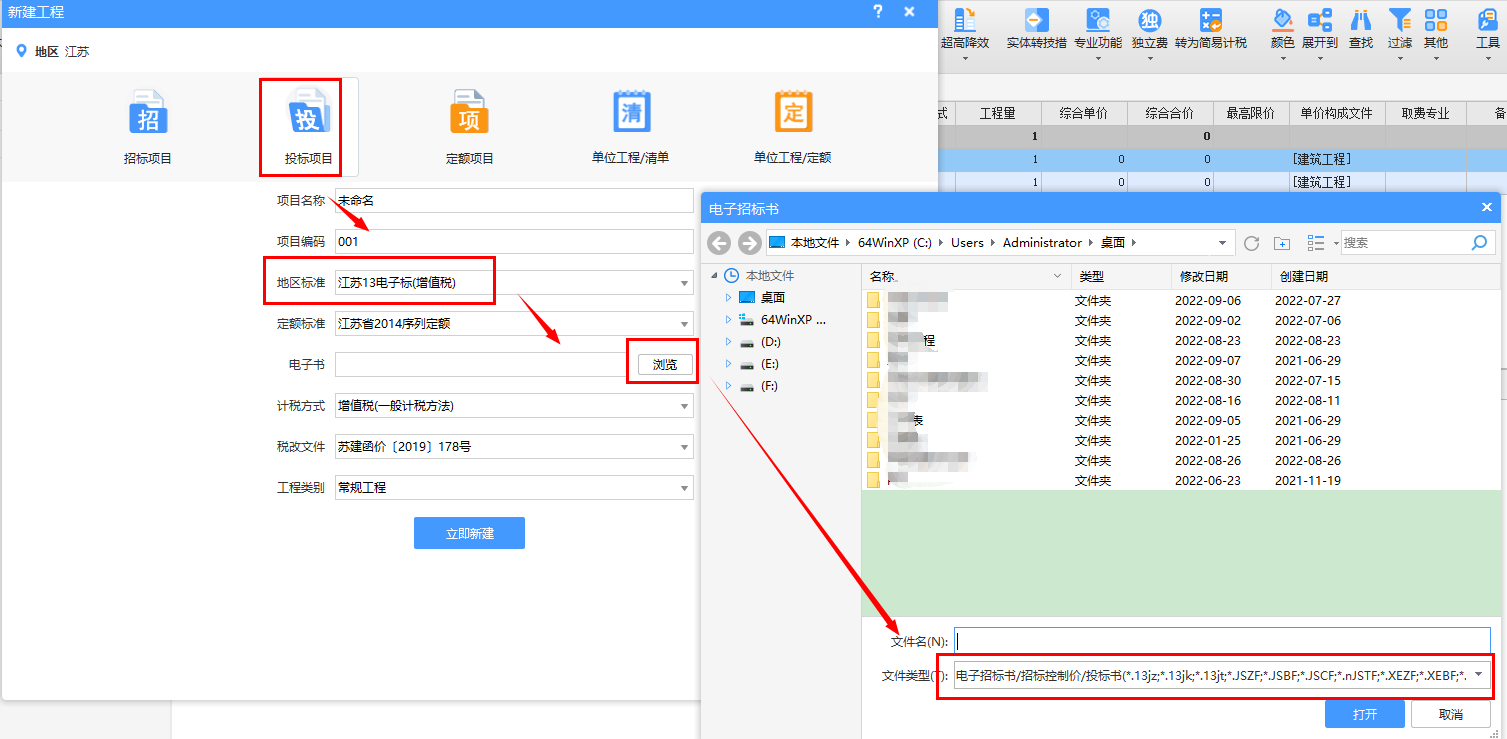Open the 定额标准 dropdown
Screen dimensions: 1507x739
685,324
